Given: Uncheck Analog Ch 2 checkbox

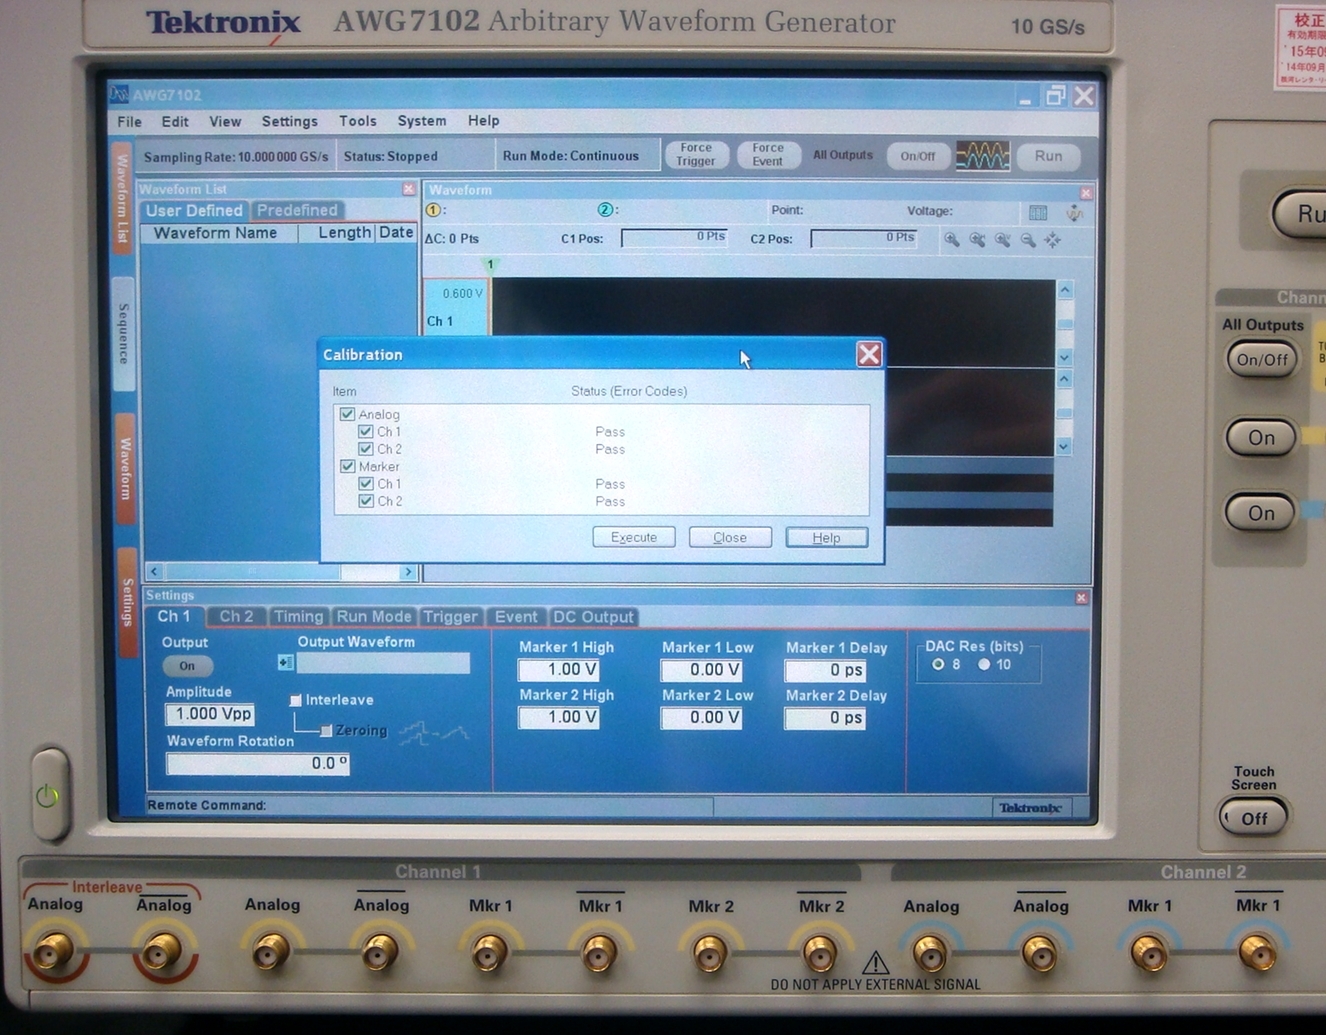Looking at the screenshot, I should click(366, 449).
